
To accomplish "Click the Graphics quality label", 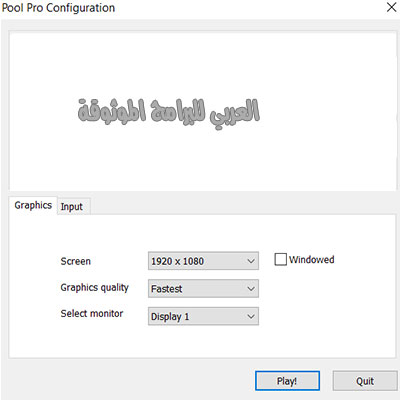I will (x=95, y=287).
